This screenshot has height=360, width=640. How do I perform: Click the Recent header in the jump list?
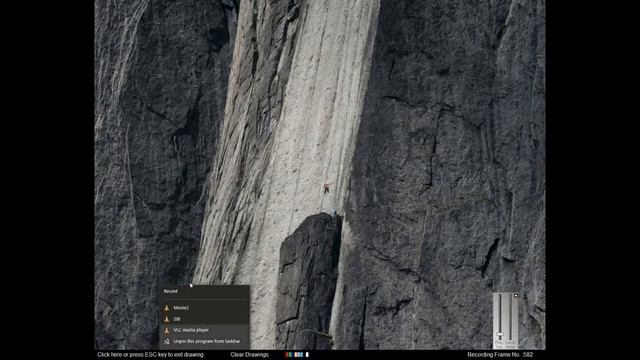coord(171,291)
